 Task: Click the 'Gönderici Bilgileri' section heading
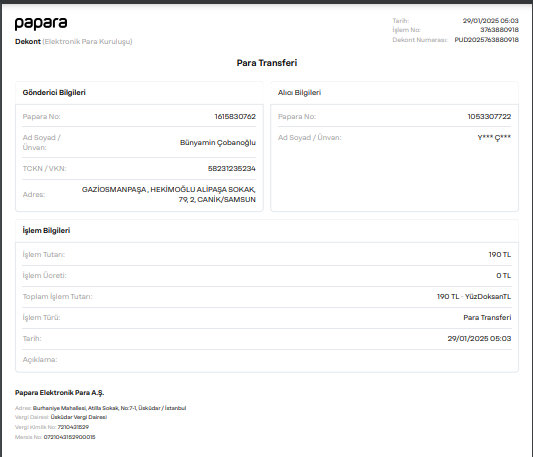(54, 92)
